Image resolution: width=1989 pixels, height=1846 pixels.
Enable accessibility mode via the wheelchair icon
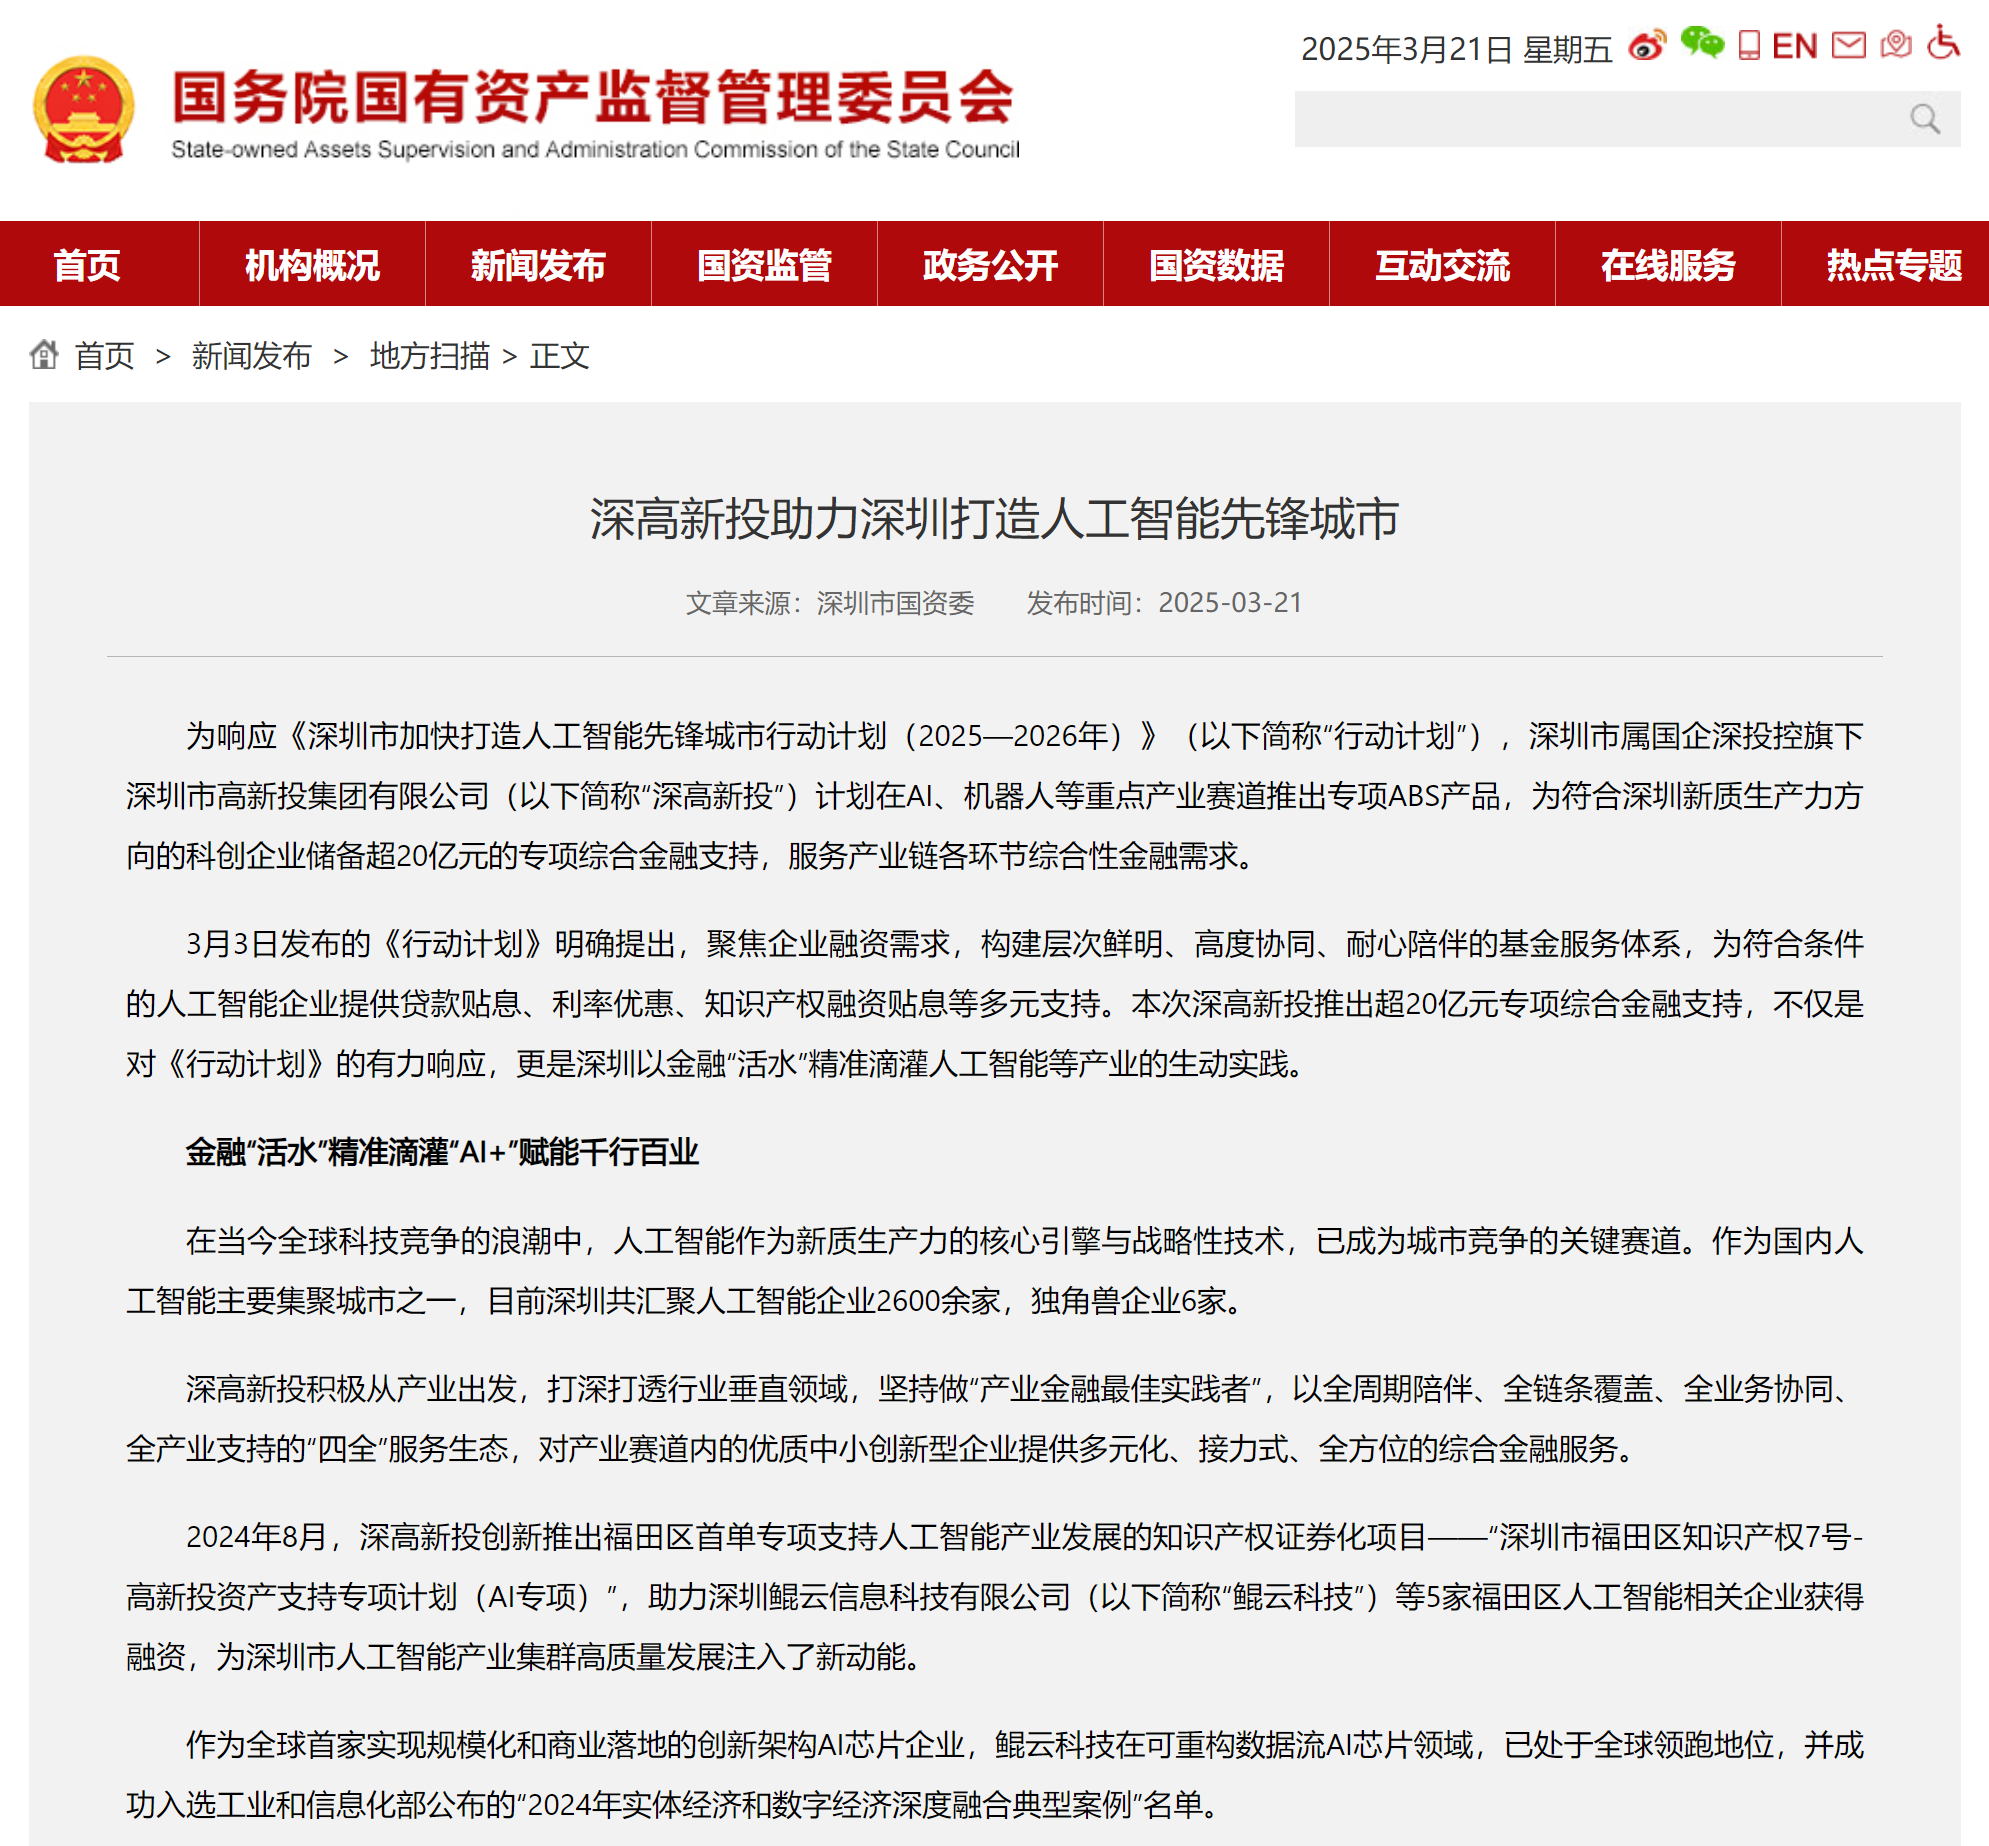1943,44
